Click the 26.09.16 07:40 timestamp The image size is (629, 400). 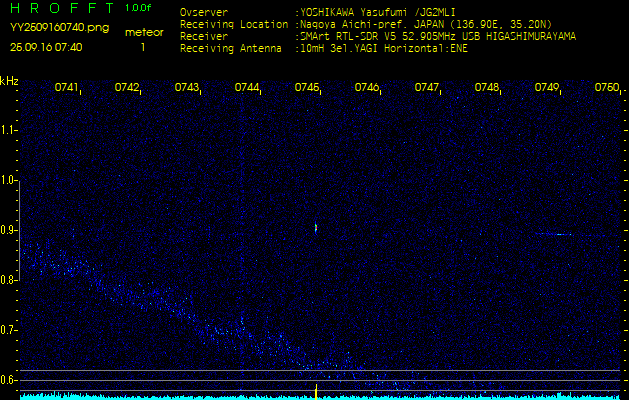pos(46,47)
